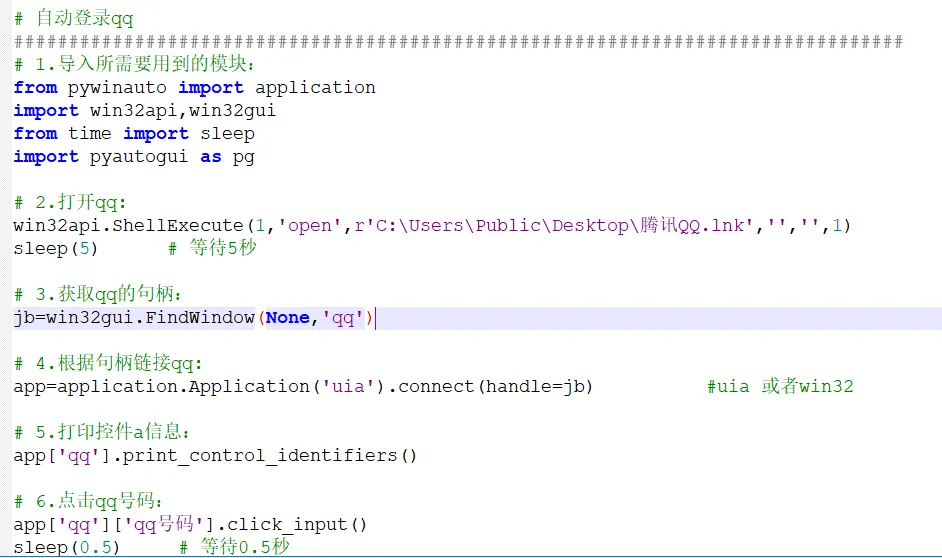
Task: Click 'pyautogui' in the import line
Action: coord(139,157)
